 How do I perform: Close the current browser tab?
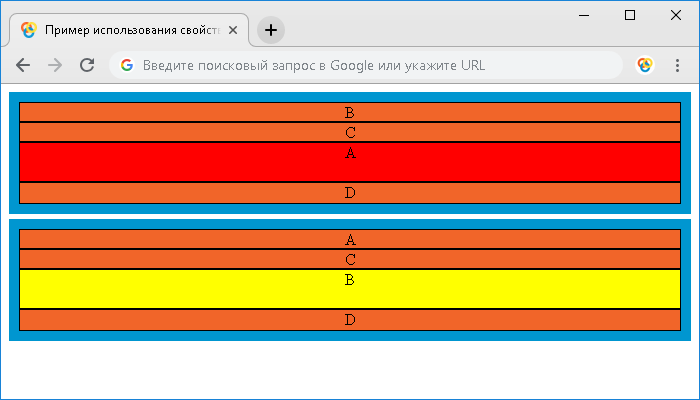tap(233, 30)
